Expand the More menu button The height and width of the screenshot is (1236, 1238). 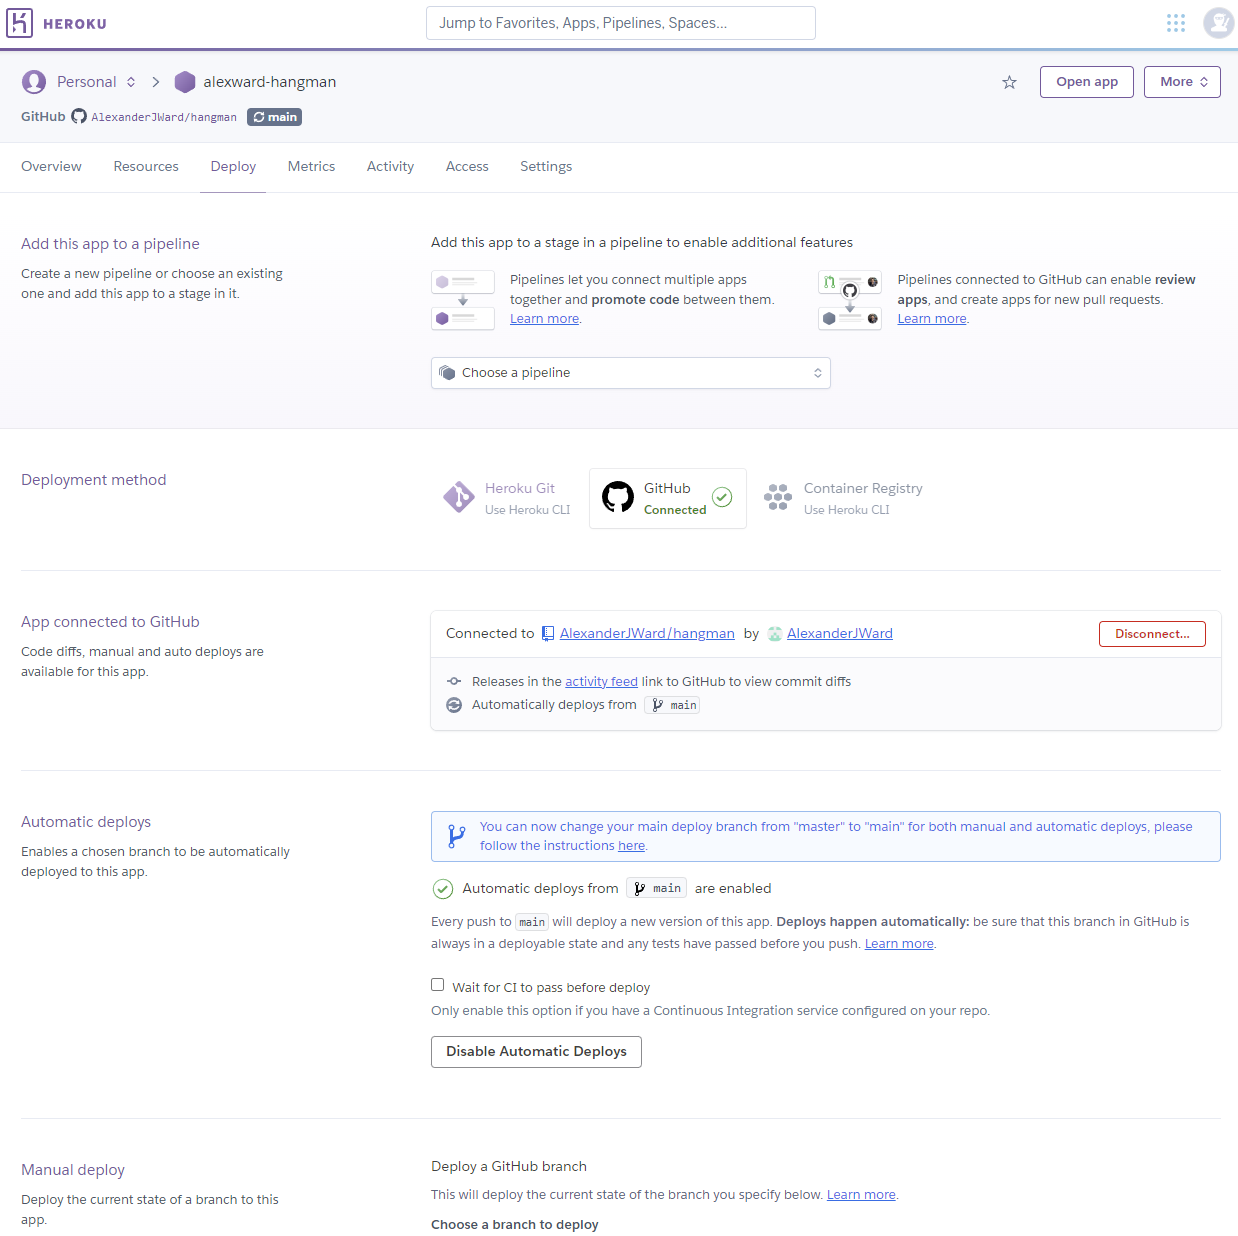1183,82
